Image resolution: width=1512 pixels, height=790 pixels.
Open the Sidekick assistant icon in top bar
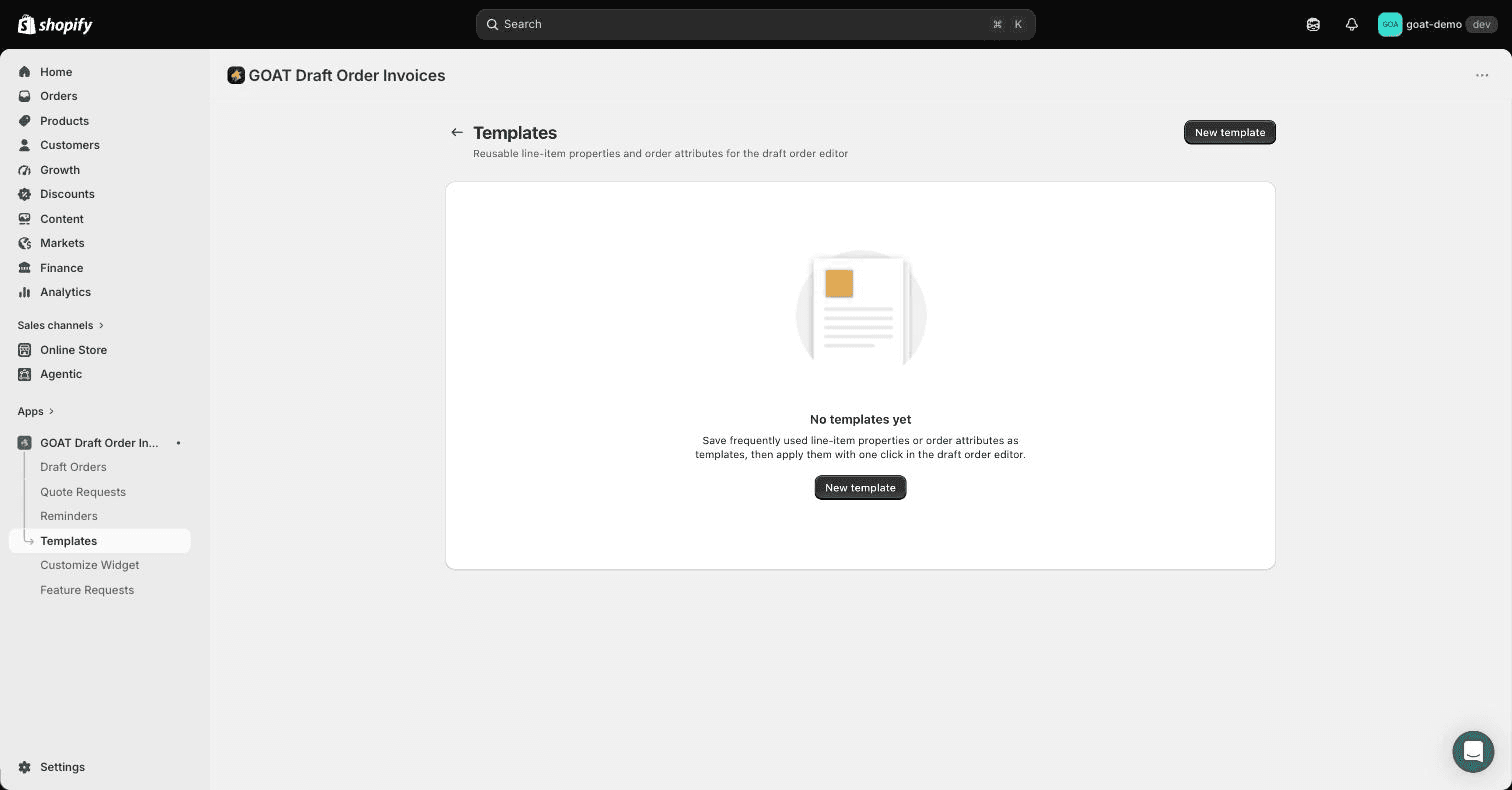[1313, 24]
